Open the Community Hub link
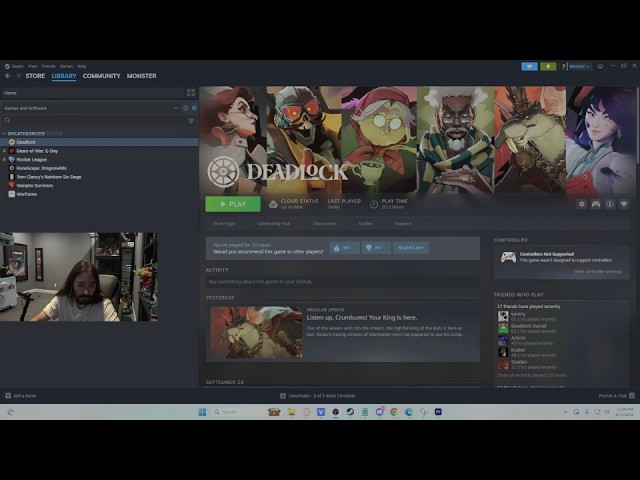640x480 pixels. (273, 224)
